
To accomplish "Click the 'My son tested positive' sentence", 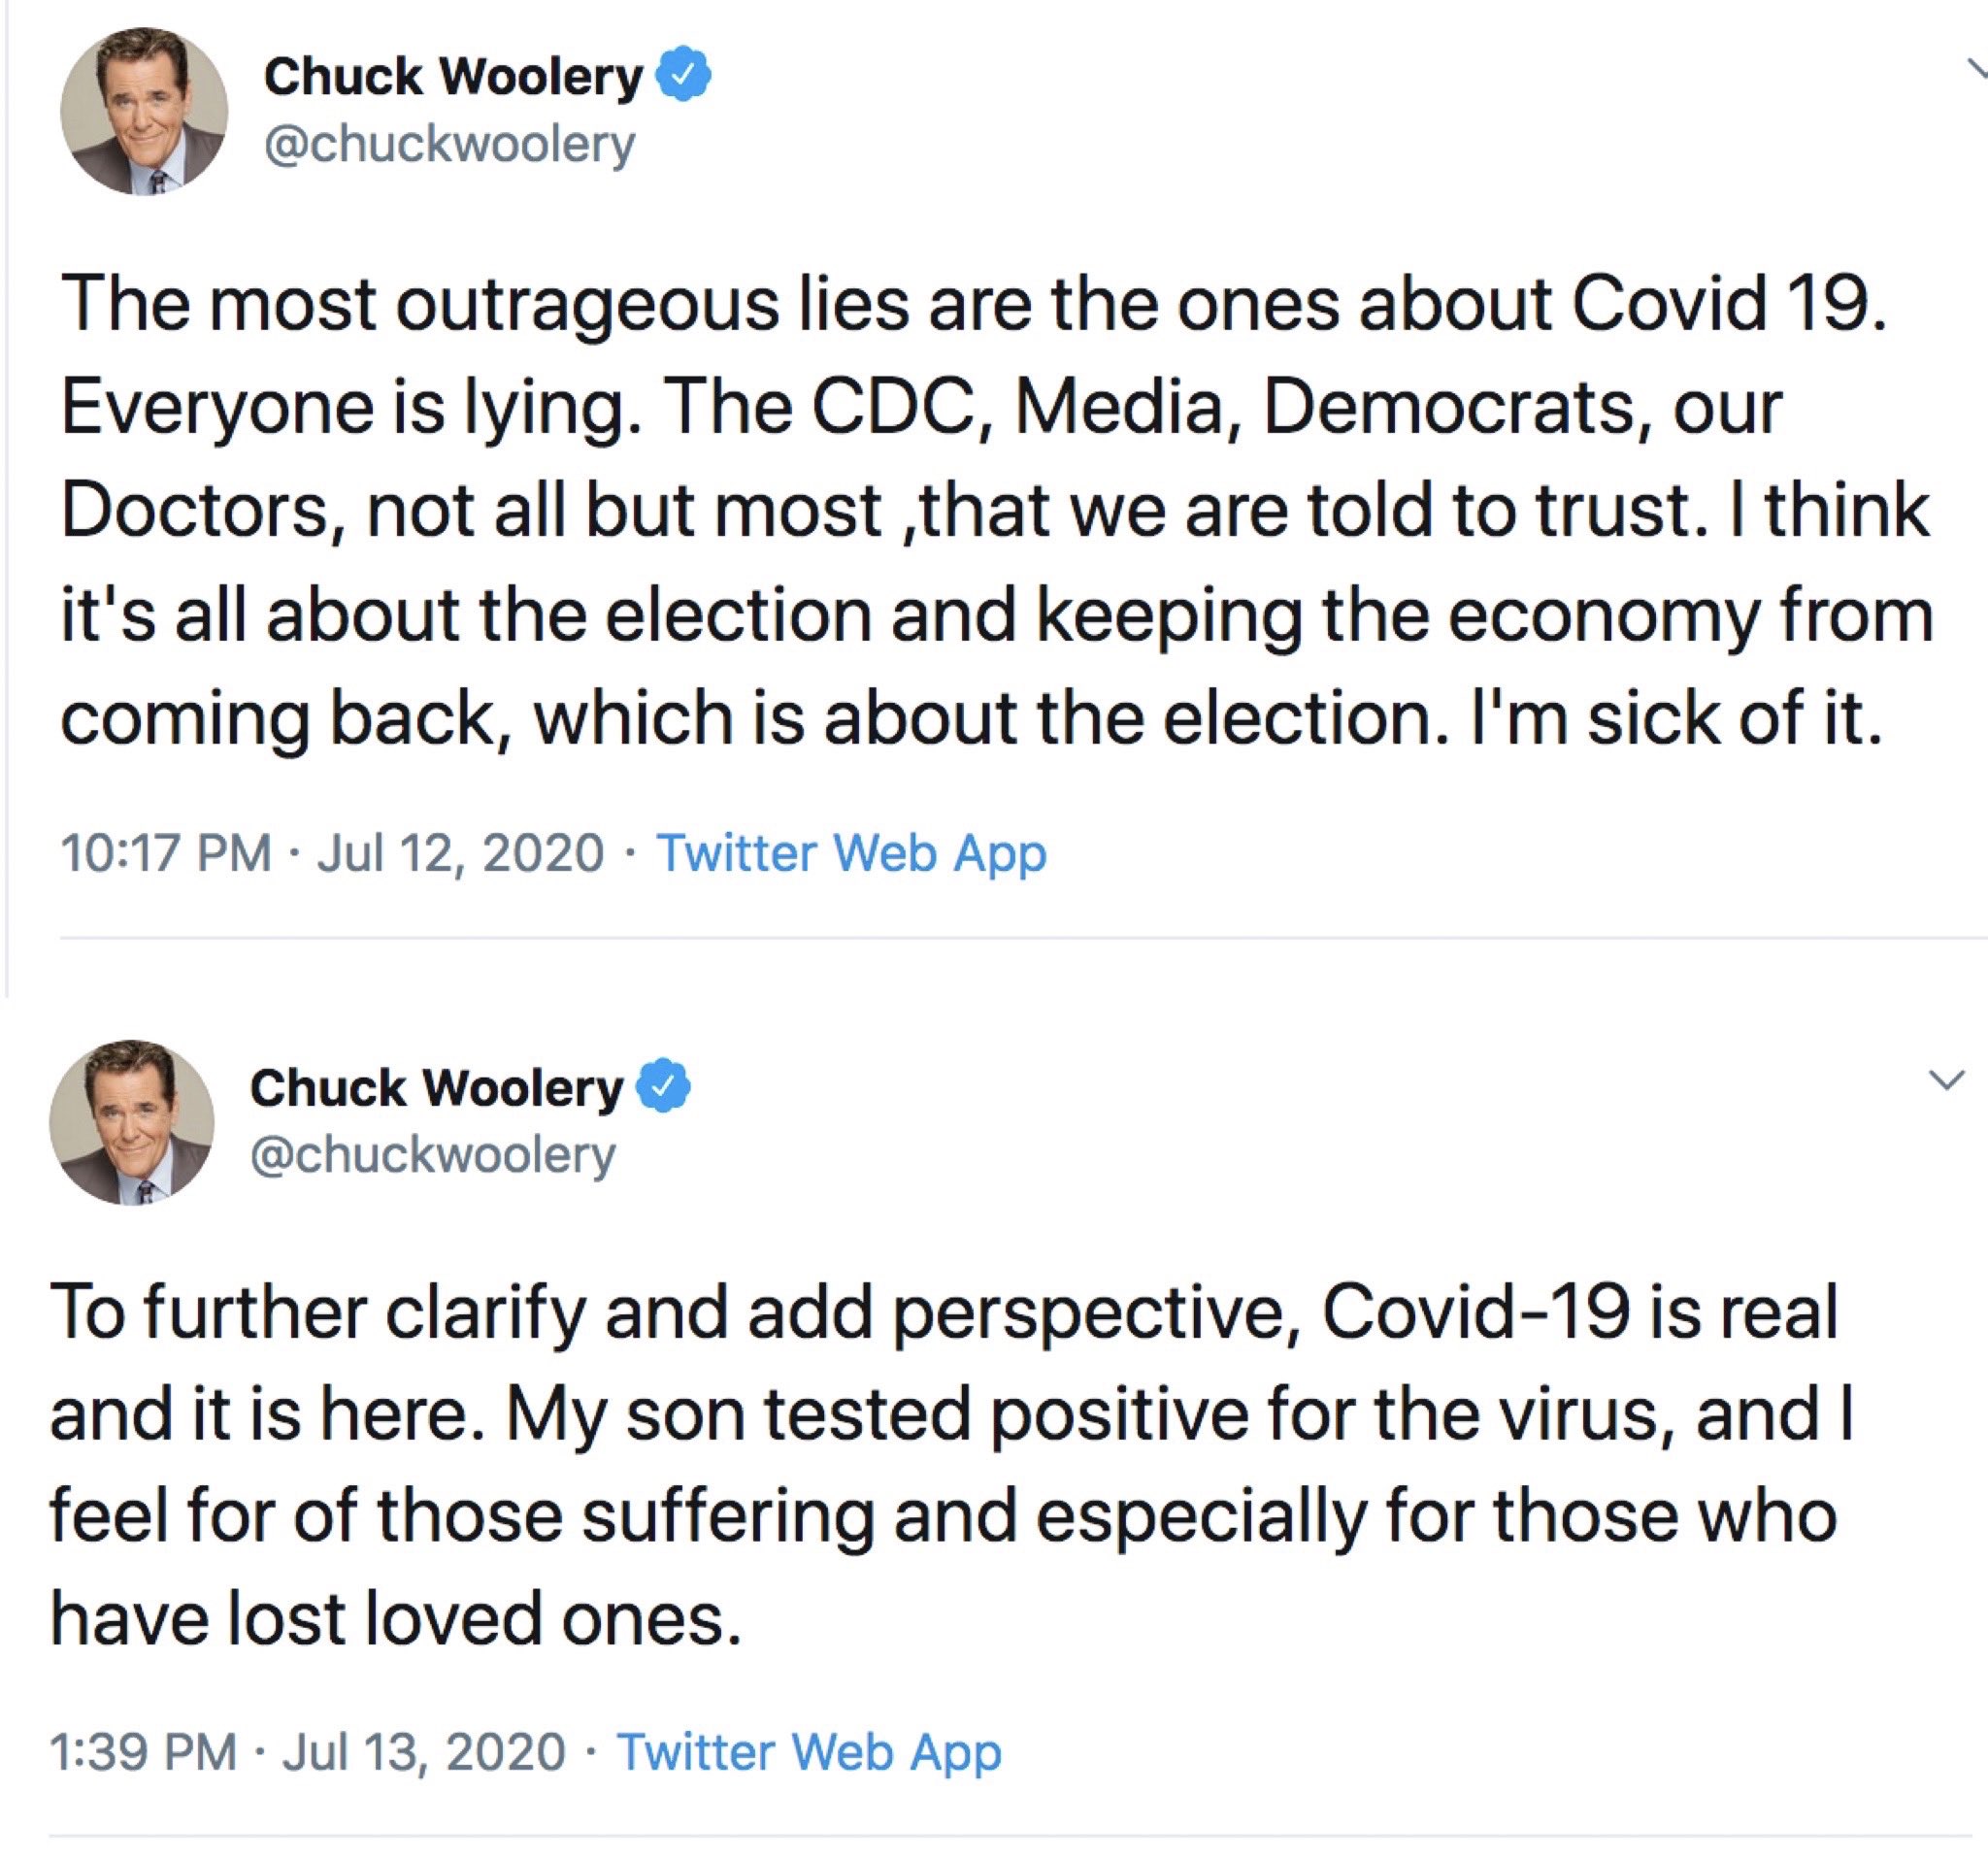I will [x=867, y=1415].
